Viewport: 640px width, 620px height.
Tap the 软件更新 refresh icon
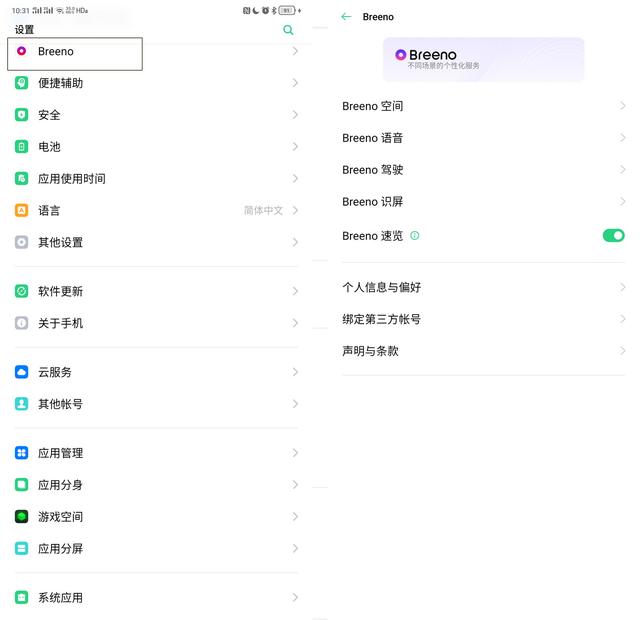(x=21, y=291)
